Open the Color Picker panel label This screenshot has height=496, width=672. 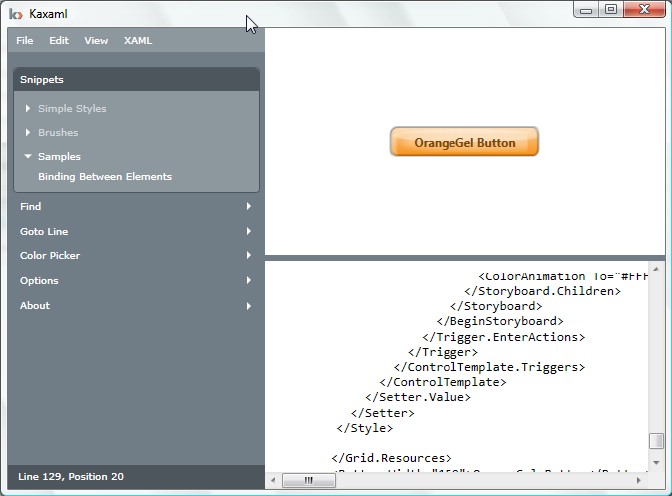50,256
